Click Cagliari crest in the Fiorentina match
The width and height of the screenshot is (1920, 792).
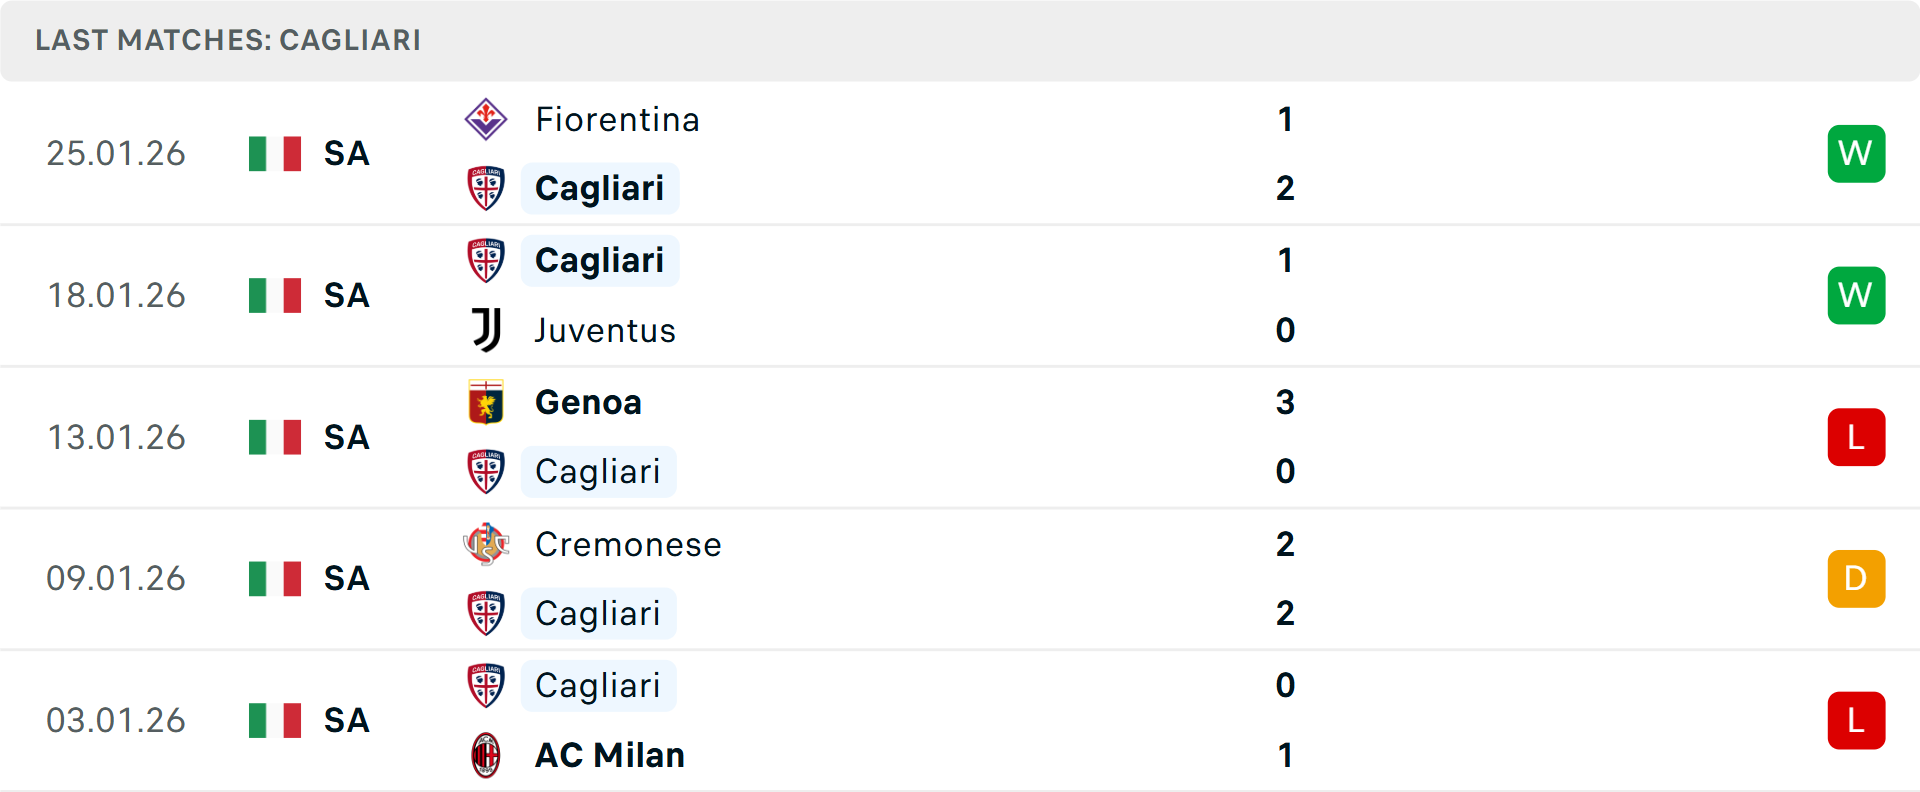coord(486,188)
